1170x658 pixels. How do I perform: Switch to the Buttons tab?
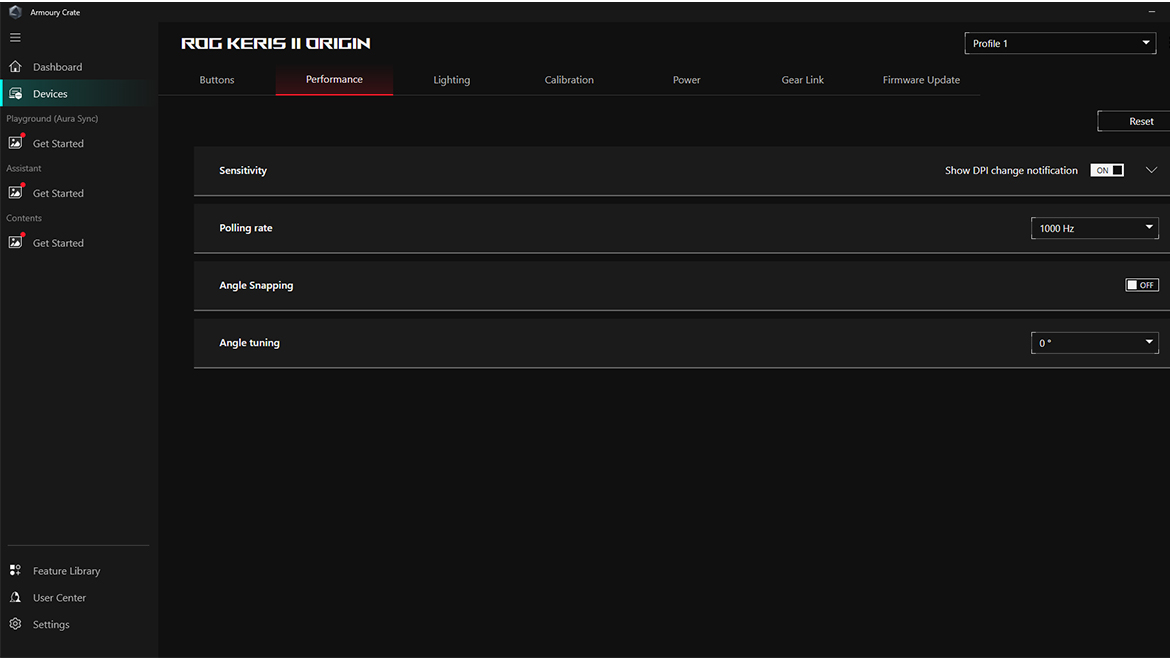click(x=217, y=80)
